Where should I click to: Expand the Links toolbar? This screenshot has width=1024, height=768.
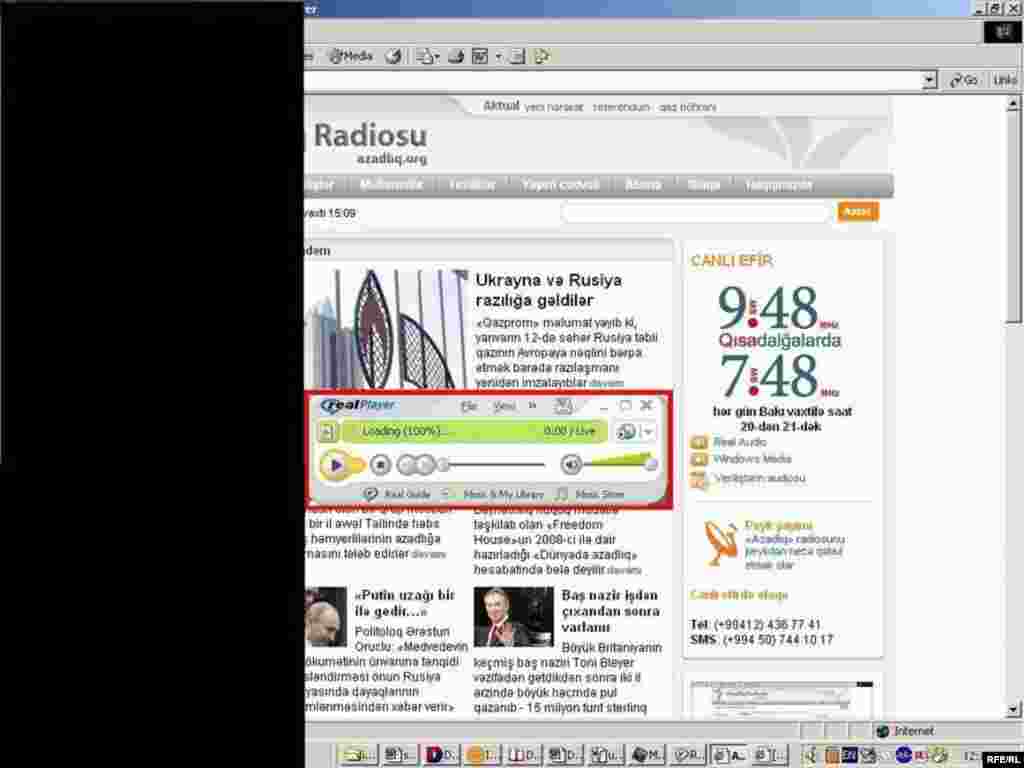click(1003, 80)
